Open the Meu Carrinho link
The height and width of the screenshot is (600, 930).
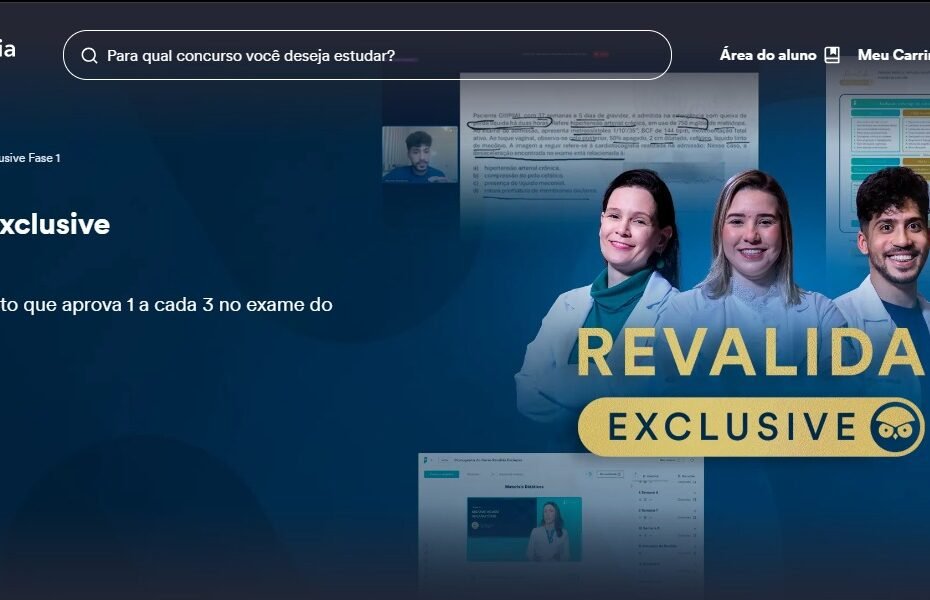(x=893, y=55)
